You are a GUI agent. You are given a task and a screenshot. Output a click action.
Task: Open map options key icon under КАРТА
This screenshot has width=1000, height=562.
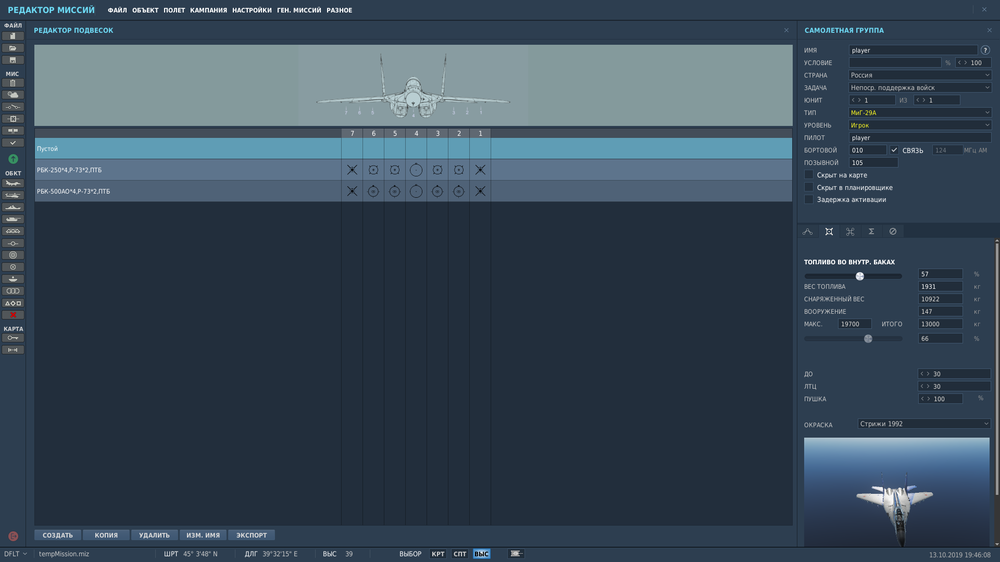point(13,338)
